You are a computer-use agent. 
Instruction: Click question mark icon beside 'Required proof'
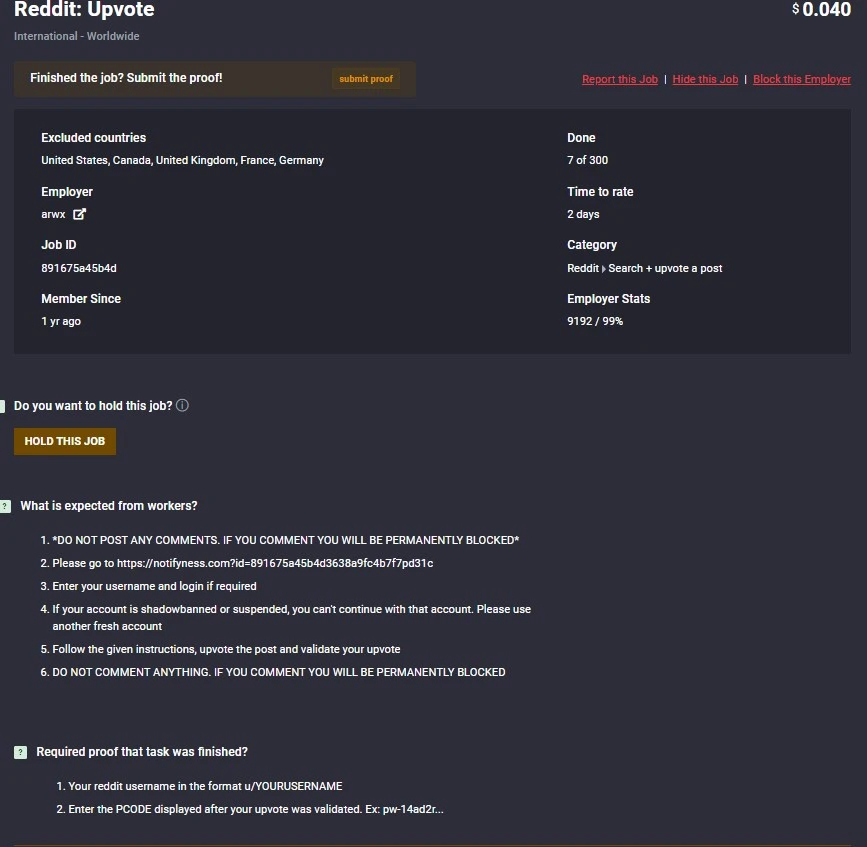[20, 752]
